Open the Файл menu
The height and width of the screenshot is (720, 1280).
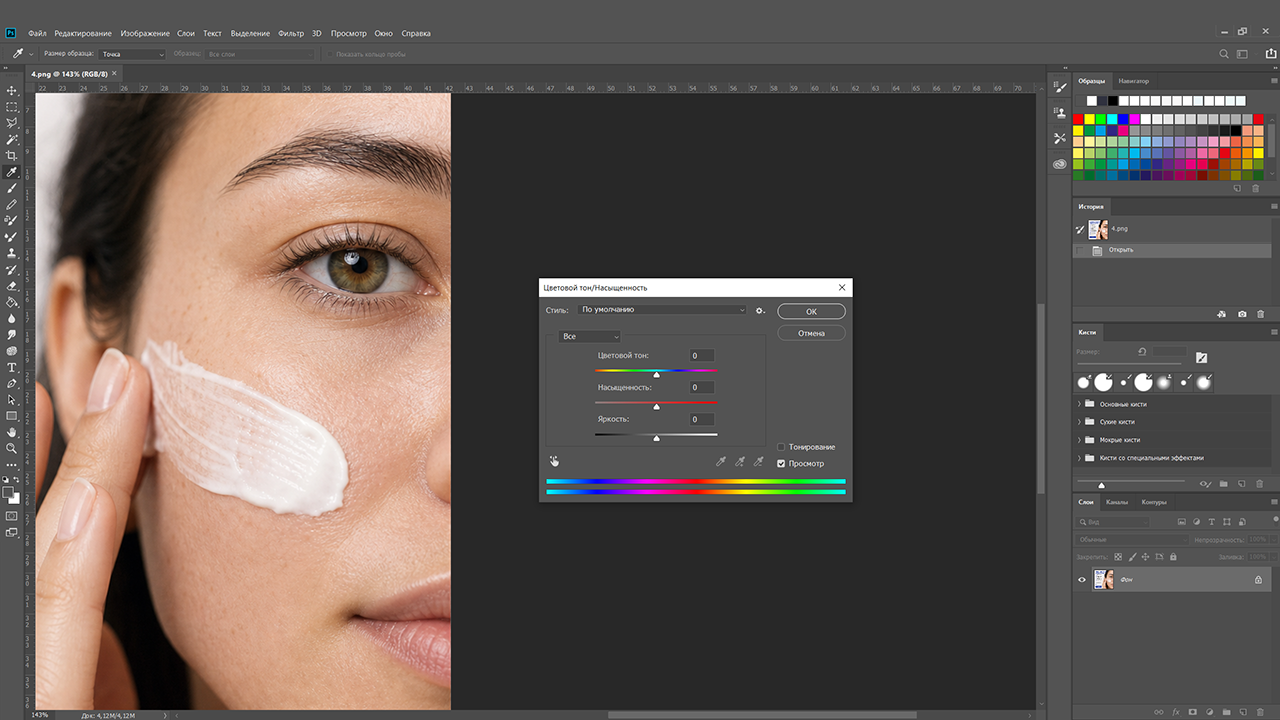[37, 33]
